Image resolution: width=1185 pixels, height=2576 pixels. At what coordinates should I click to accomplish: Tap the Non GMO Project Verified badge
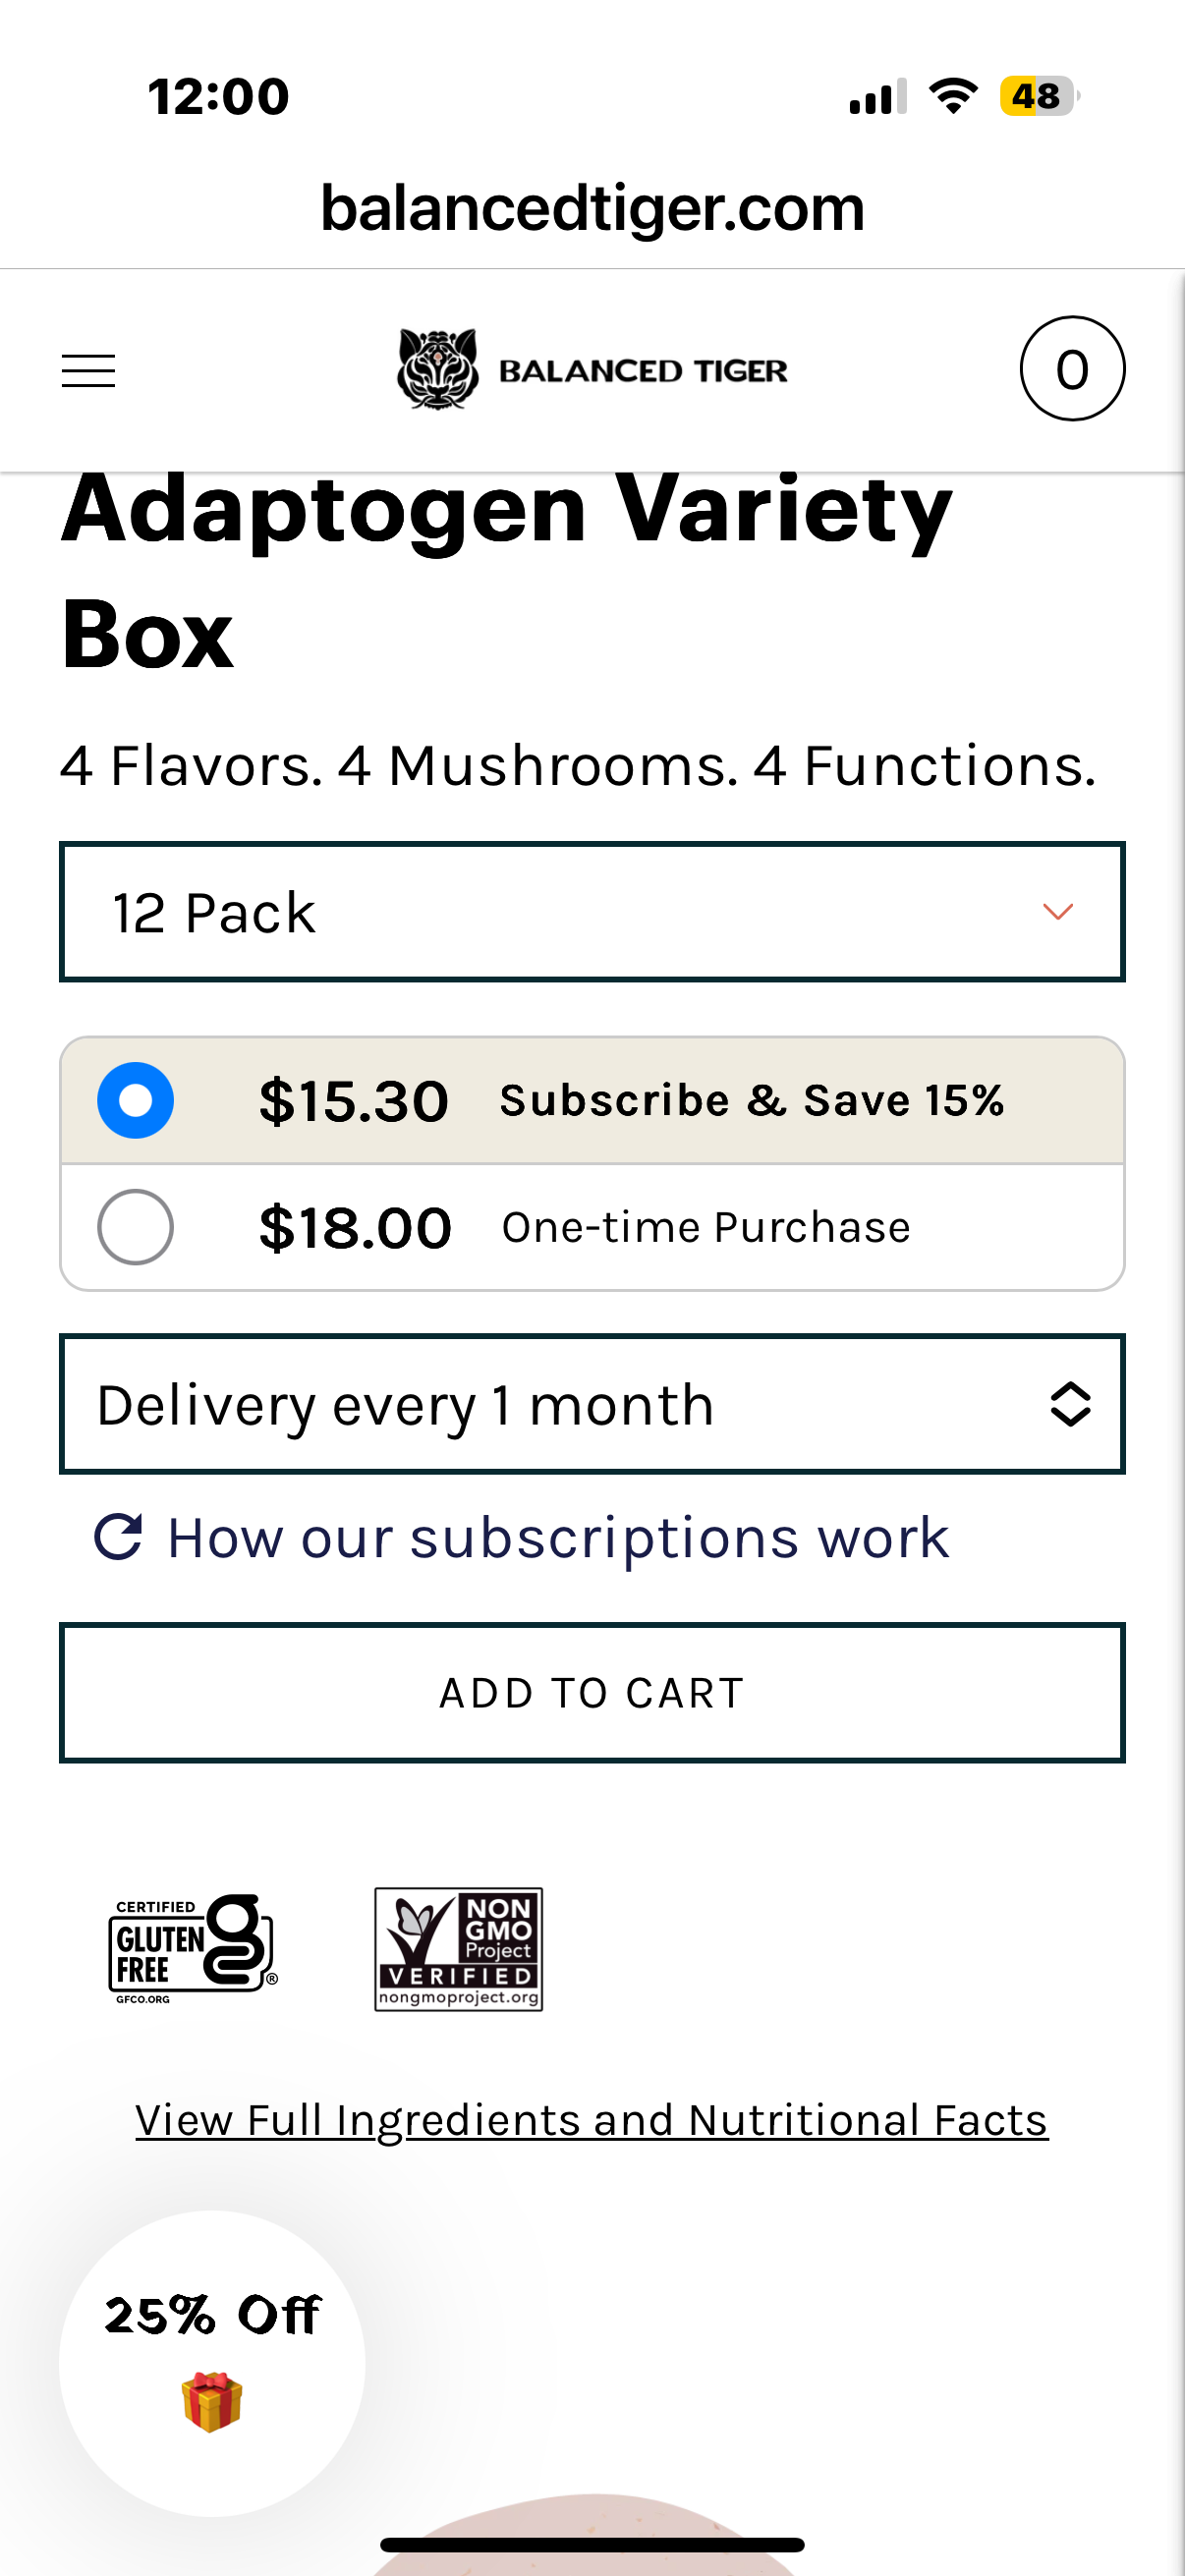pos(458,1949)
